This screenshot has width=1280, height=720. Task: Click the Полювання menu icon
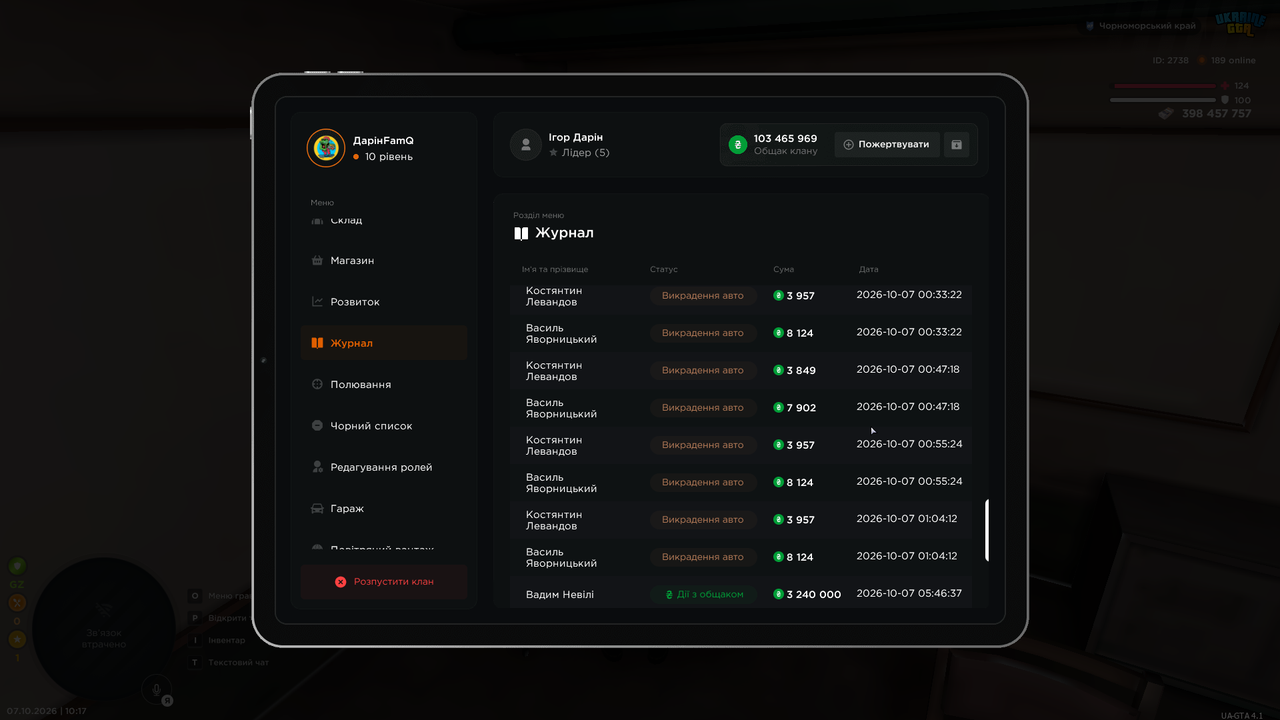[x=317, y=385]
